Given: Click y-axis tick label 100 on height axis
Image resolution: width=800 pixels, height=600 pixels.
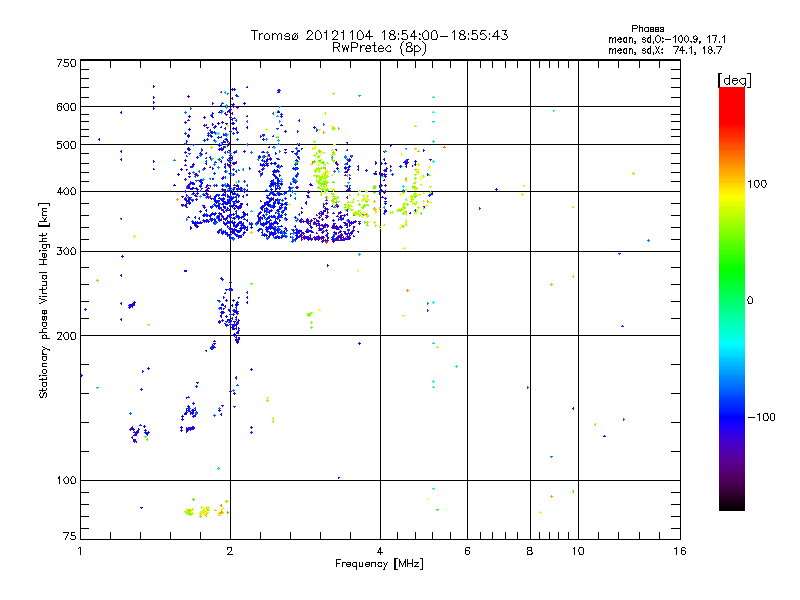Looking at the screenshot, I should tap(66, 481).
